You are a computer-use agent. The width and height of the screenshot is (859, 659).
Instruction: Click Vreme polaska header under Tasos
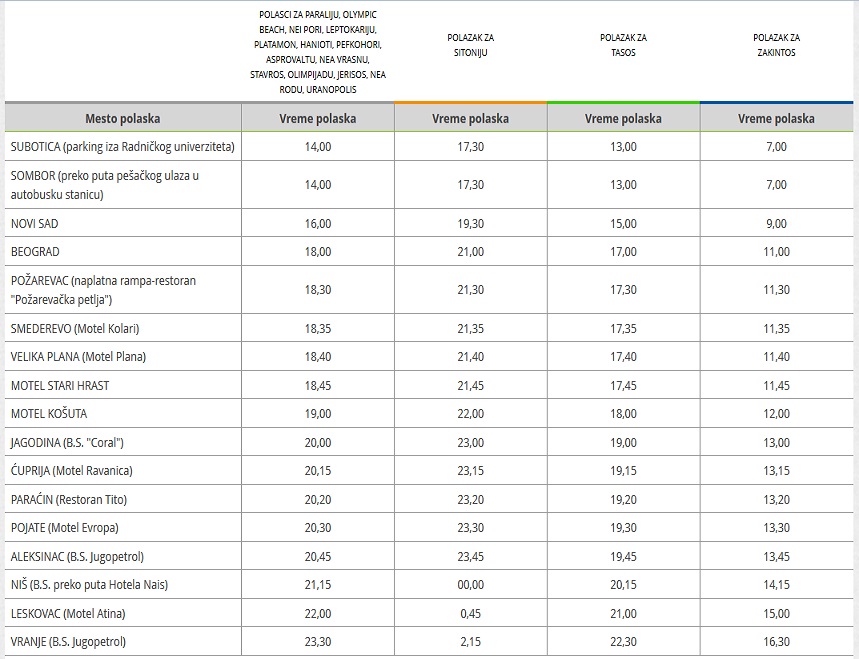pos(623,118)
